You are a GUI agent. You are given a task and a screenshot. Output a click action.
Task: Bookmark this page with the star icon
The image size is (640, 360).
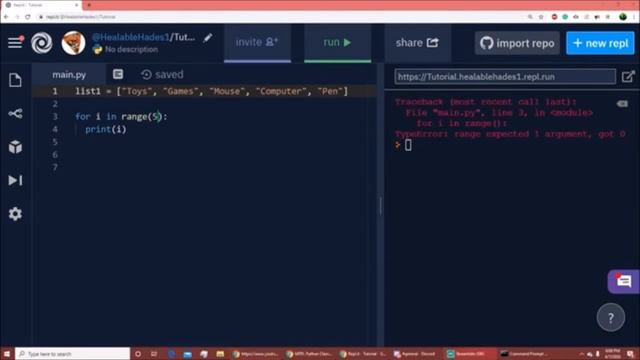click(541, 17)
